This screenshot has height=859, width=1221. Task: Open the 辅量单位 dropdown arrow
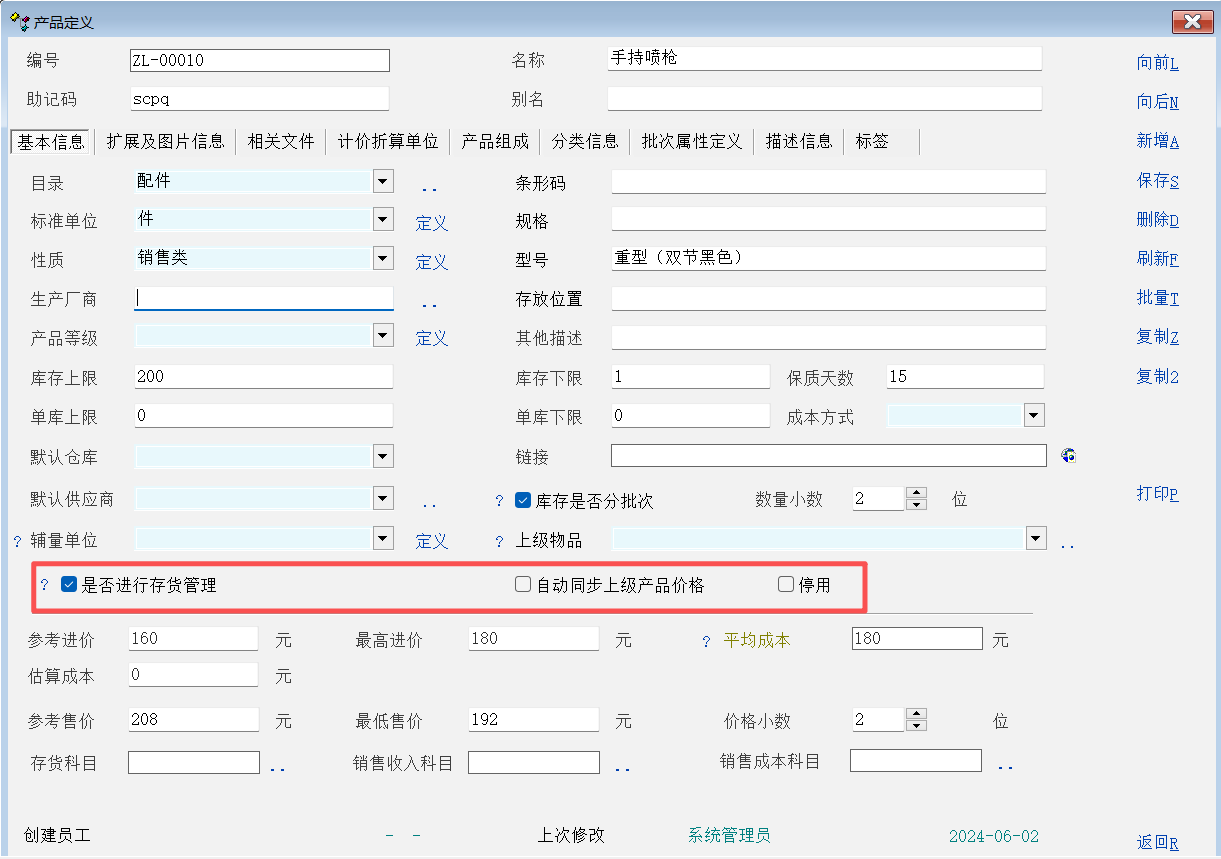(382, 538)
